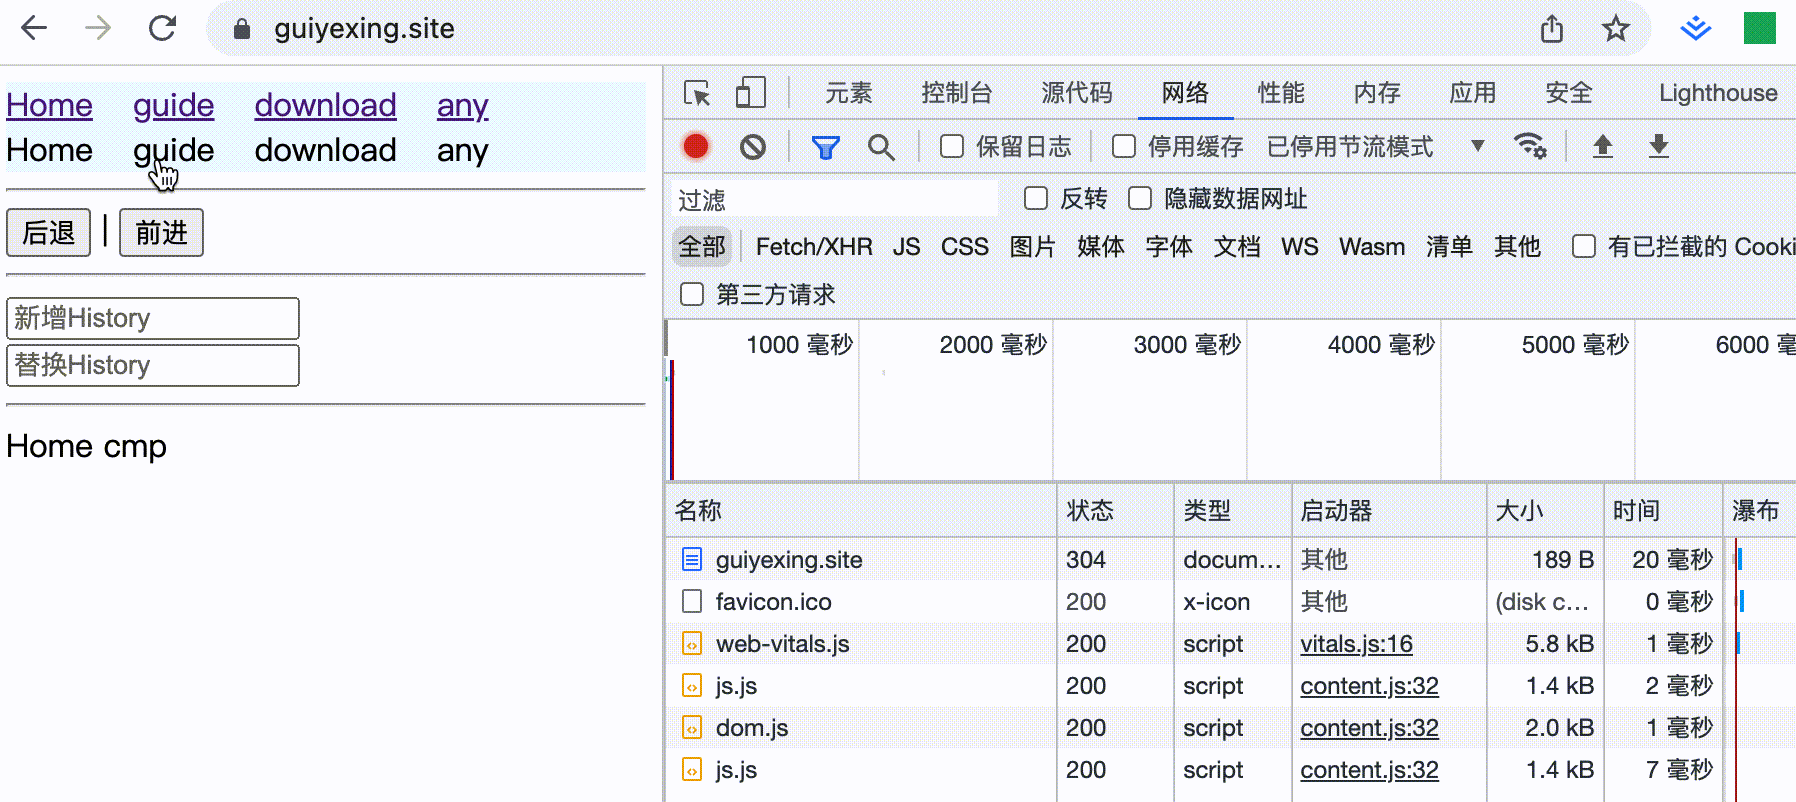Expand the throttling mode dropdown
Screen dimensions: 1796x802
point(1477,146)
